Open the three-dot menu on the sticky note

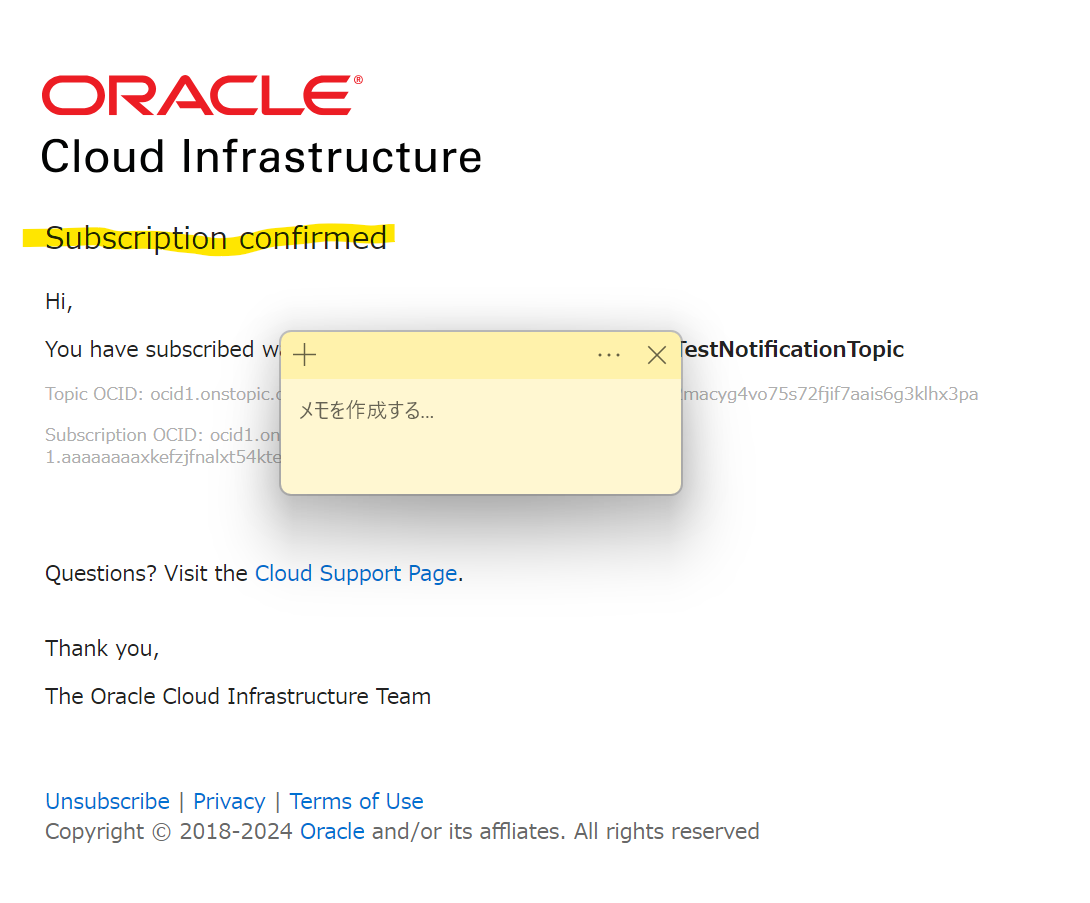[x=609, y=355]
